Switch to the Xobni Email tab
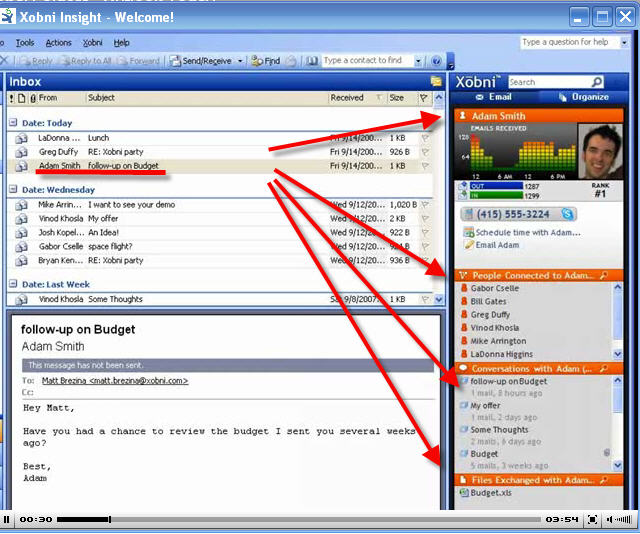The width and height of the screenshot is (640, 534). click(493, 97)
